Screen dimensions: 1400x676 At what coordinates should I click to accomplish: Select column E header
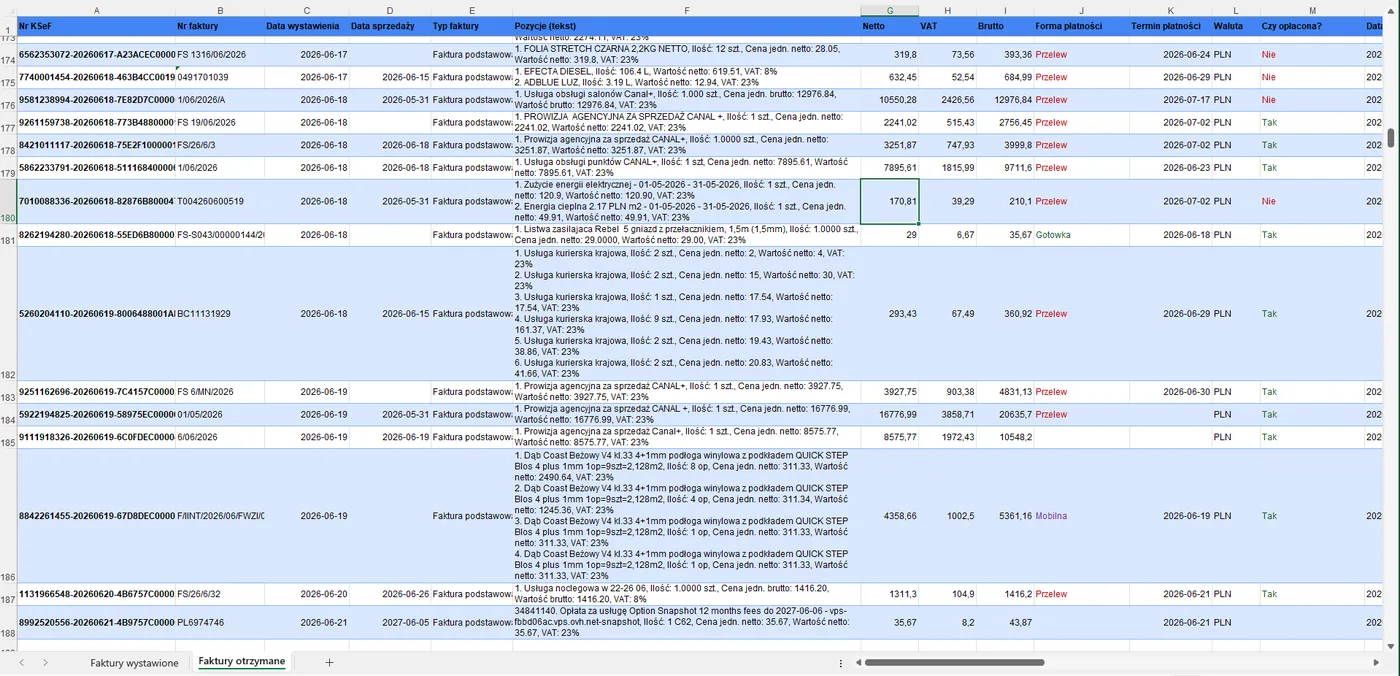(471, 10)
